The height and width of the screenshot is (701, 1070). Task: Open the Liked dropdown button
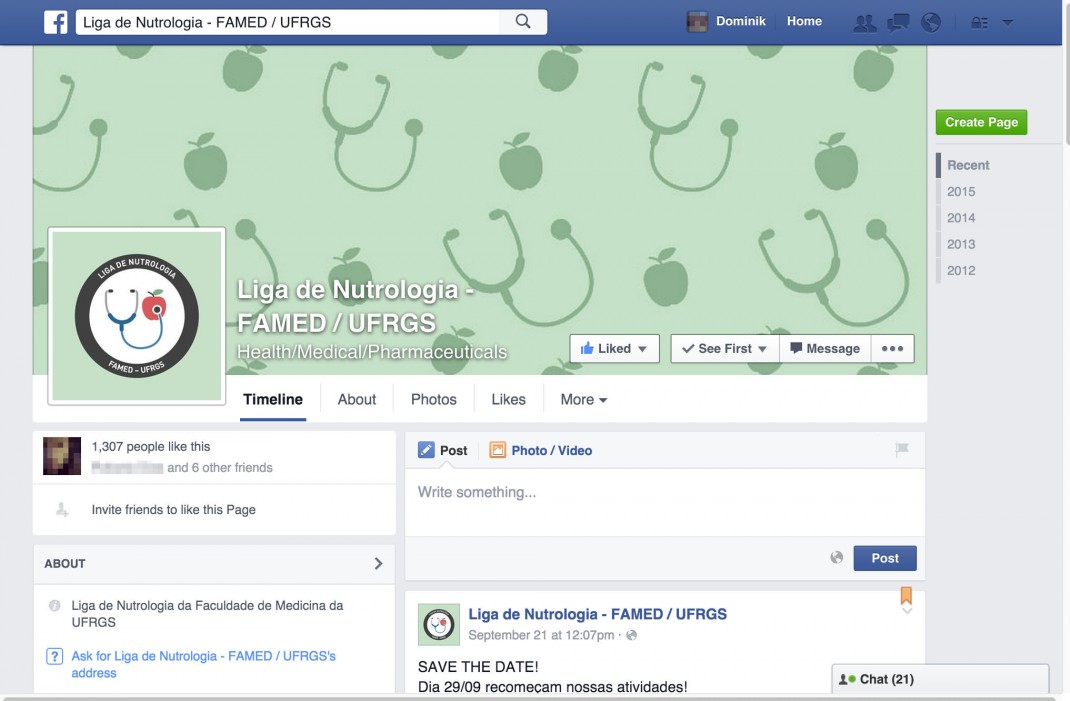[614, 349]
